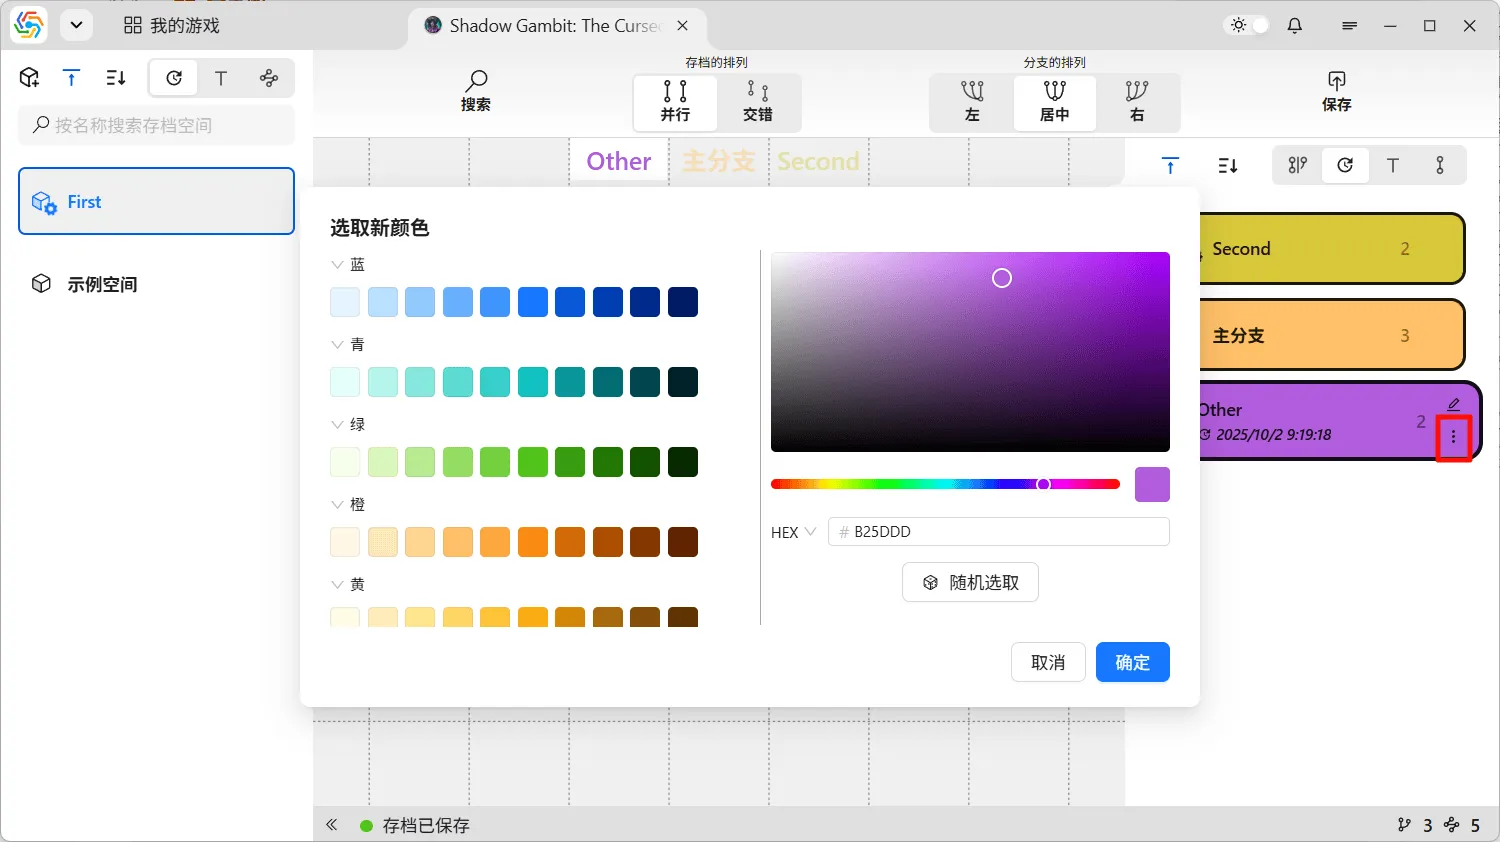Open the notifications bell
This screenshot has height=842, width=1500.
point(1295,26)
